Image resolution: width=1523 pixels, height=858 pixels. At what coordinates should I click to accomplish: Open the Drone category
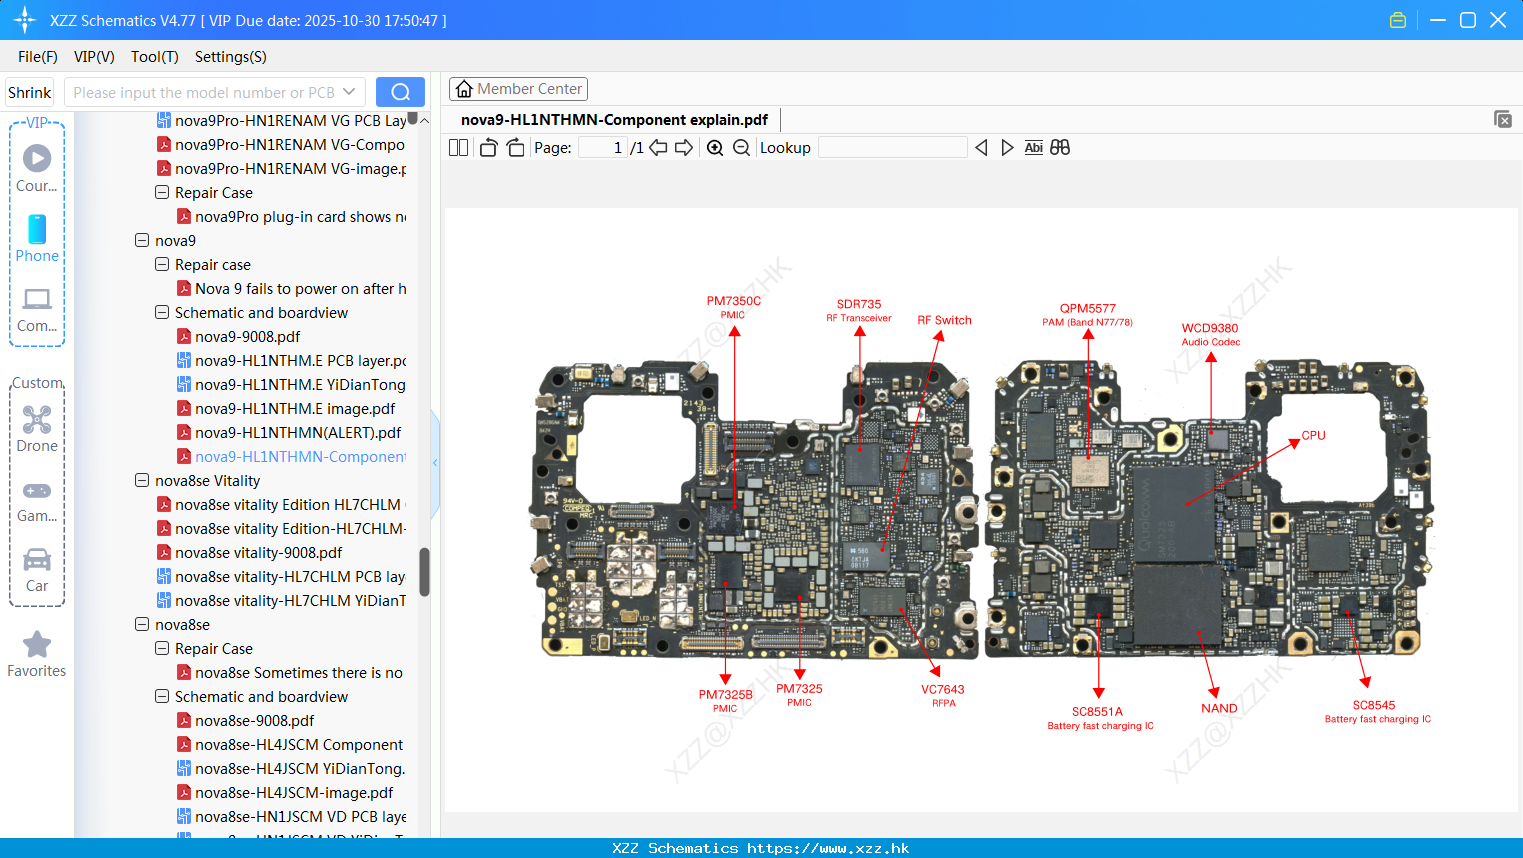click(x=37, y=429)
